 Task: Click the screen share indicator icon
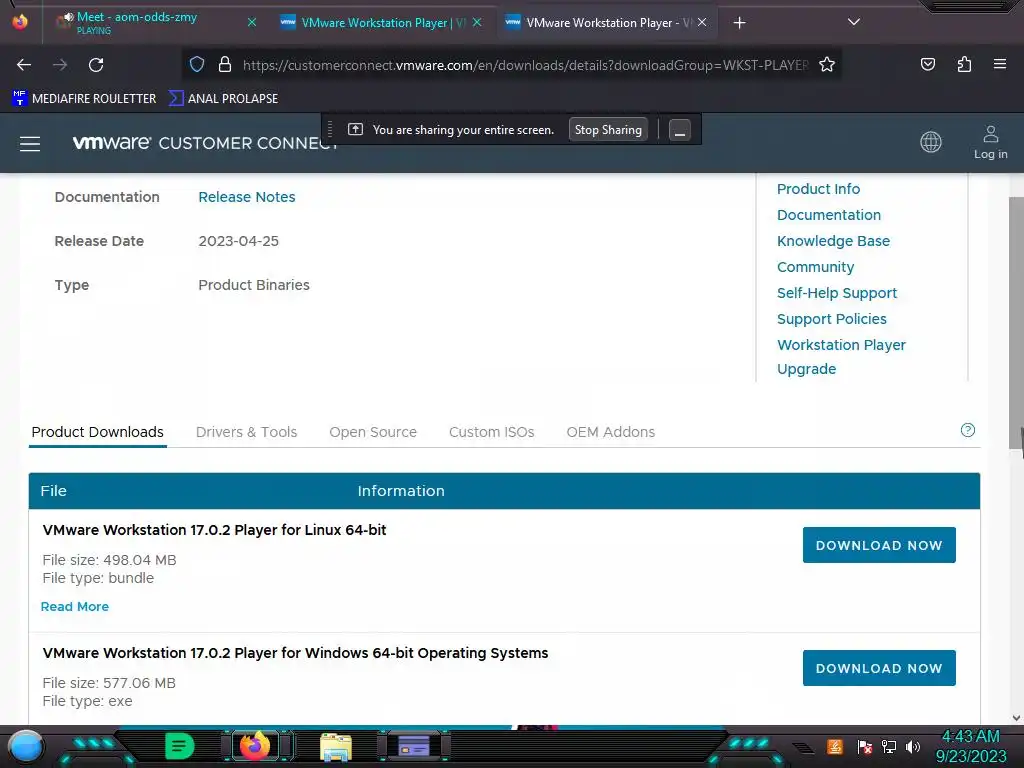355,129
